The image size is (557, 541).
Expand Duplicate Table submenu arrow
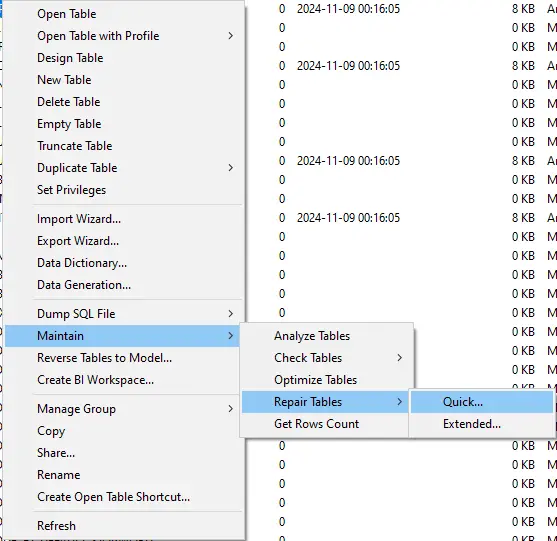(231, 168)
